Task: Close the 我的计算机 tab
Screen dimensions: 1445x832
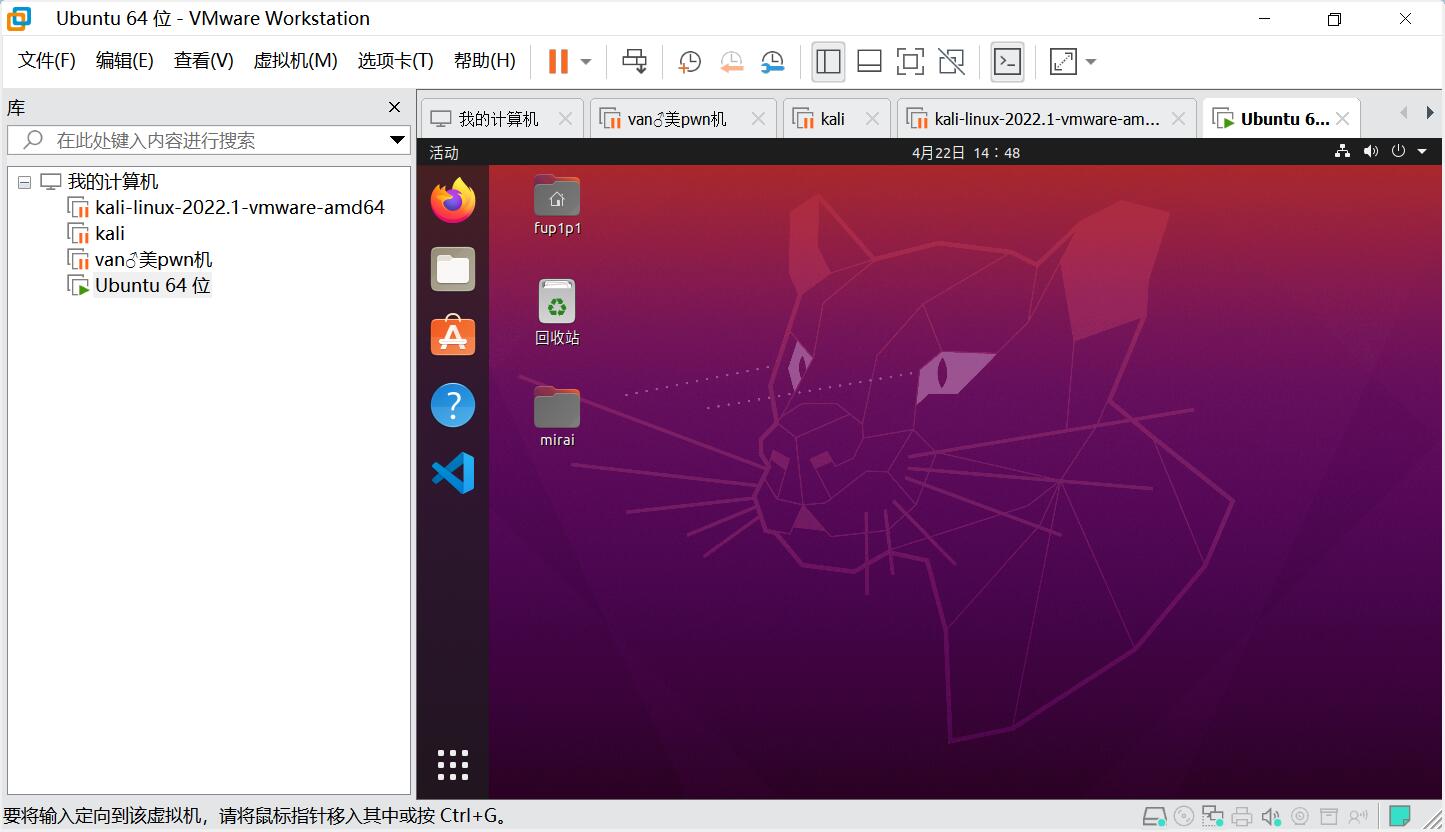Action: coord(565,119)
